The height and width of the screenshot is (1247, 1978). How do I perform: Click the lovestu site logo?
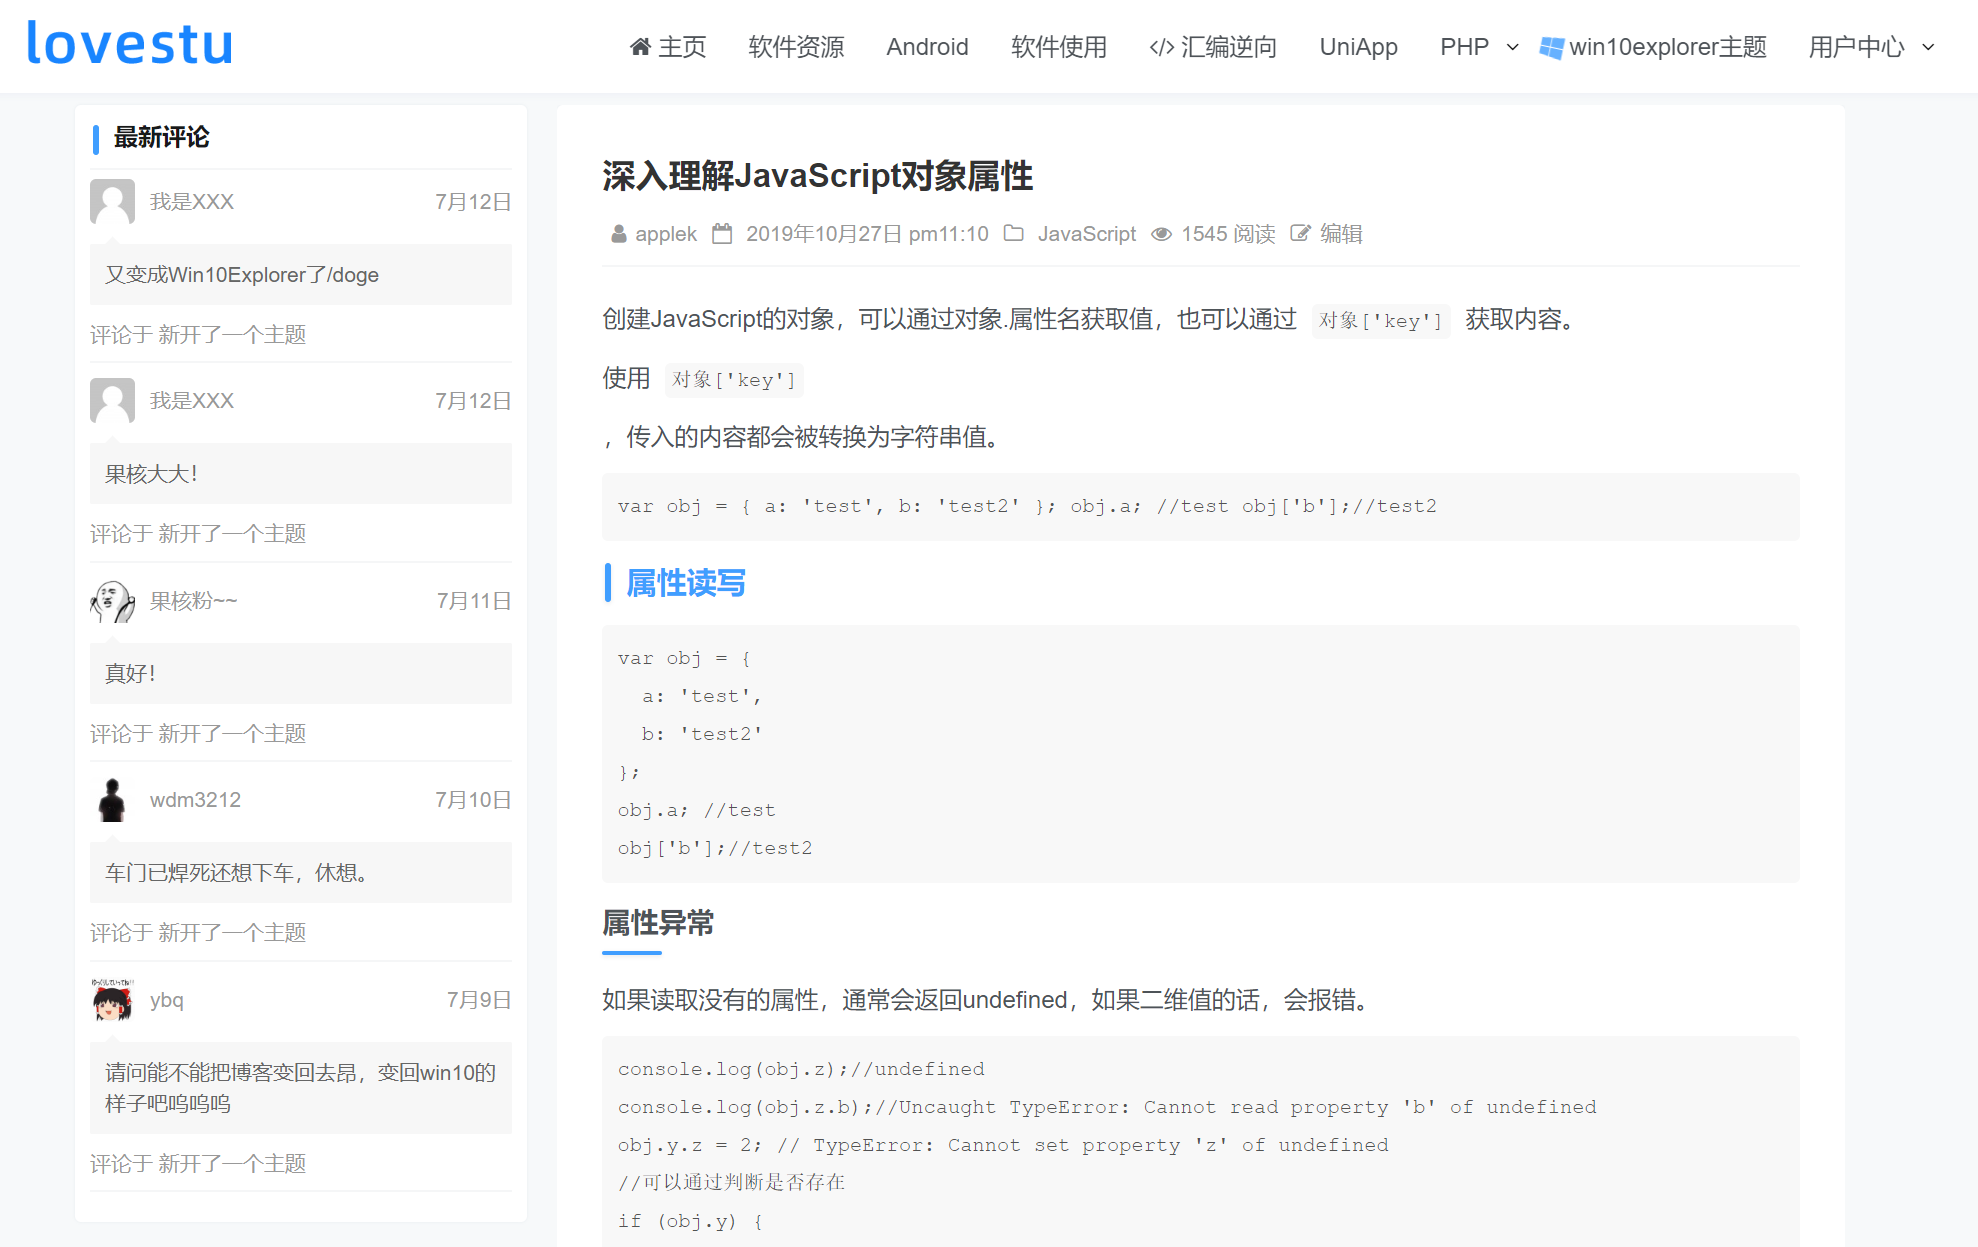click(x=130, y=44)
